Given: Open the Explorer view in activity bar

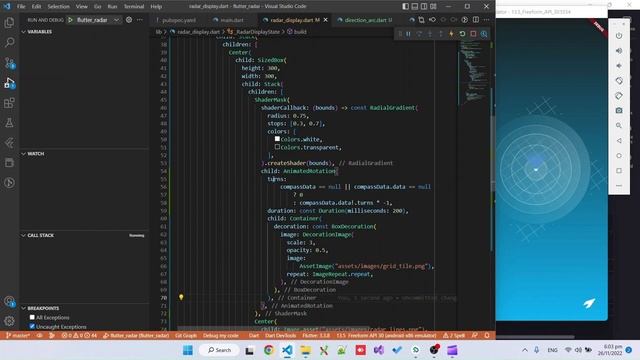Looking at the screenshot, I should click(x=9, y=22).
